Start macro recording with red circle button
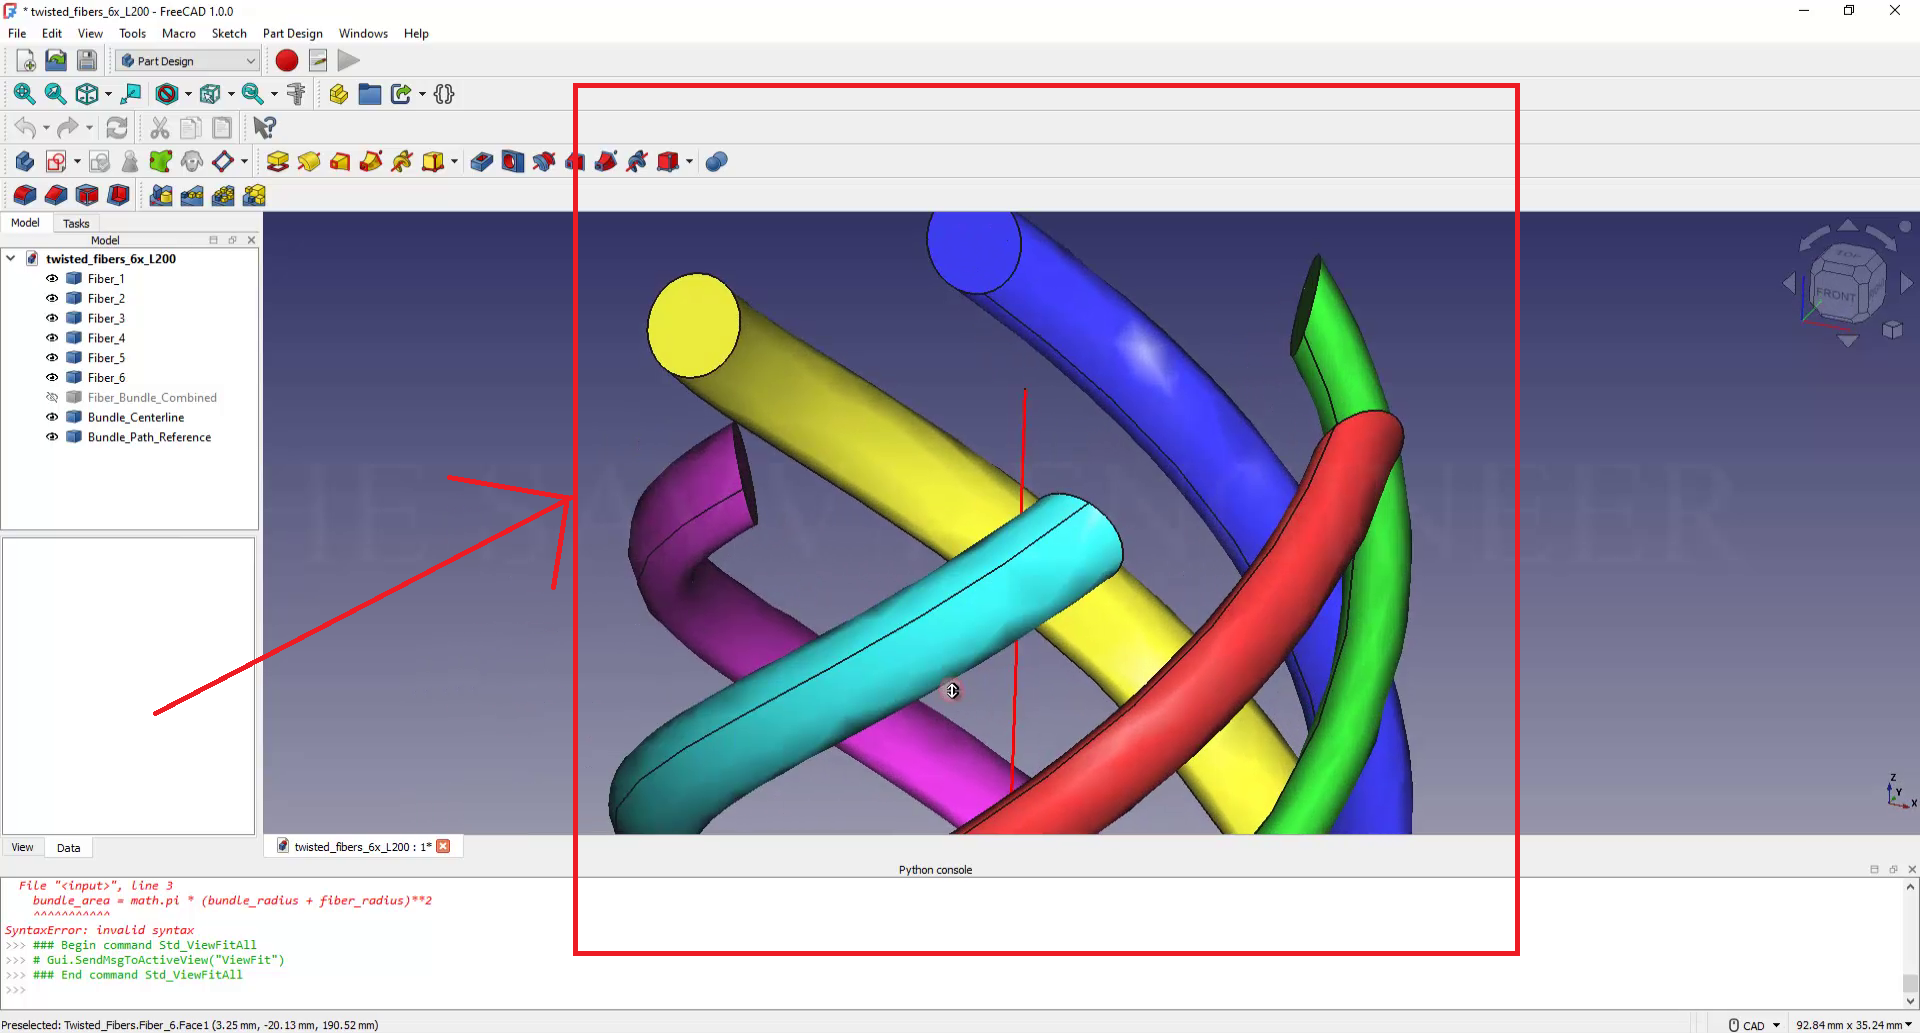The image size is (1920, 1033). coord(287,61)
